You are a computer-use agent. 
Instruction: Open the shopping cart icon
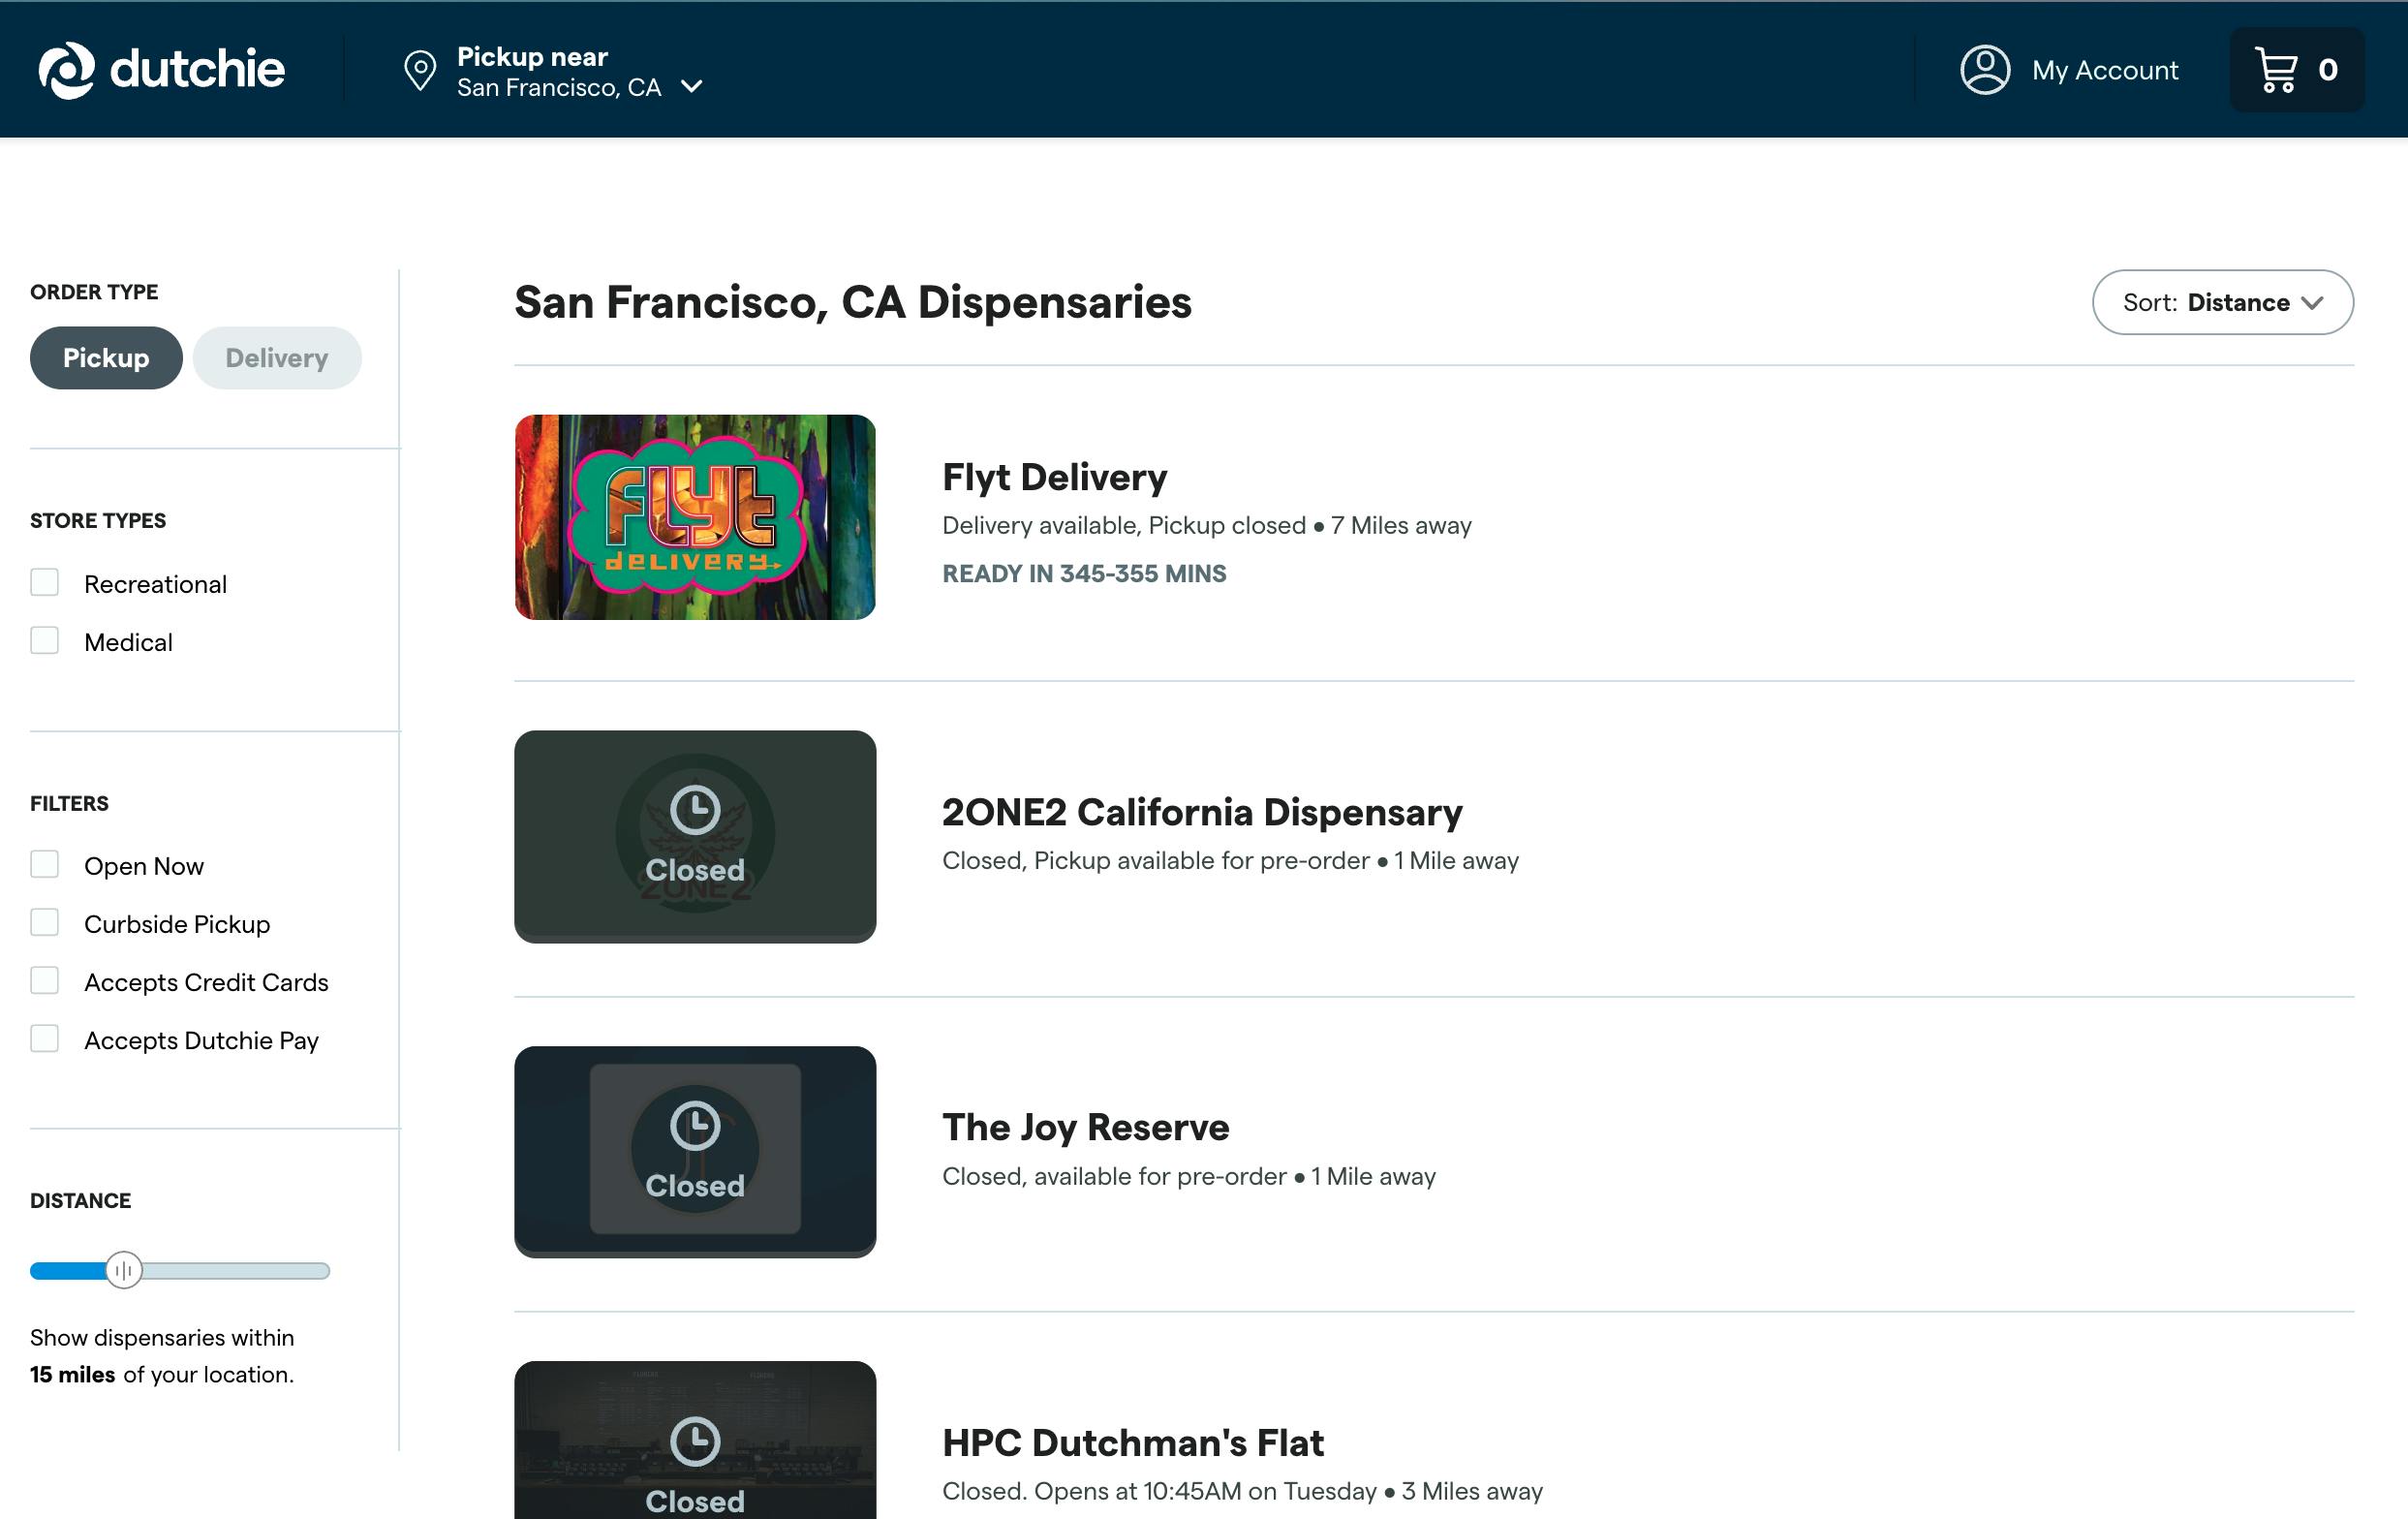[2276, 70]
